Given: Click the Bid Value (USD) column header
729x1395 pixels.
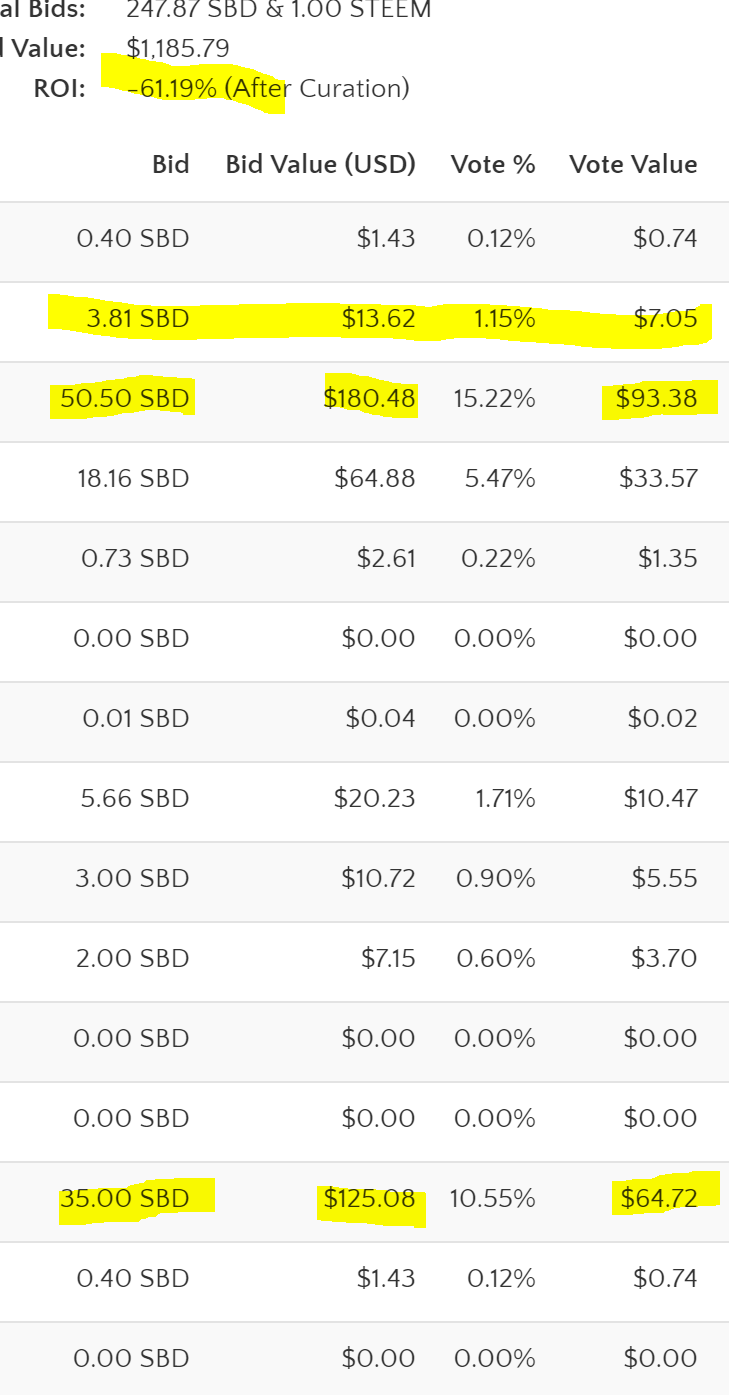Looking at the screenshot, I should click(x=320, y=164).
